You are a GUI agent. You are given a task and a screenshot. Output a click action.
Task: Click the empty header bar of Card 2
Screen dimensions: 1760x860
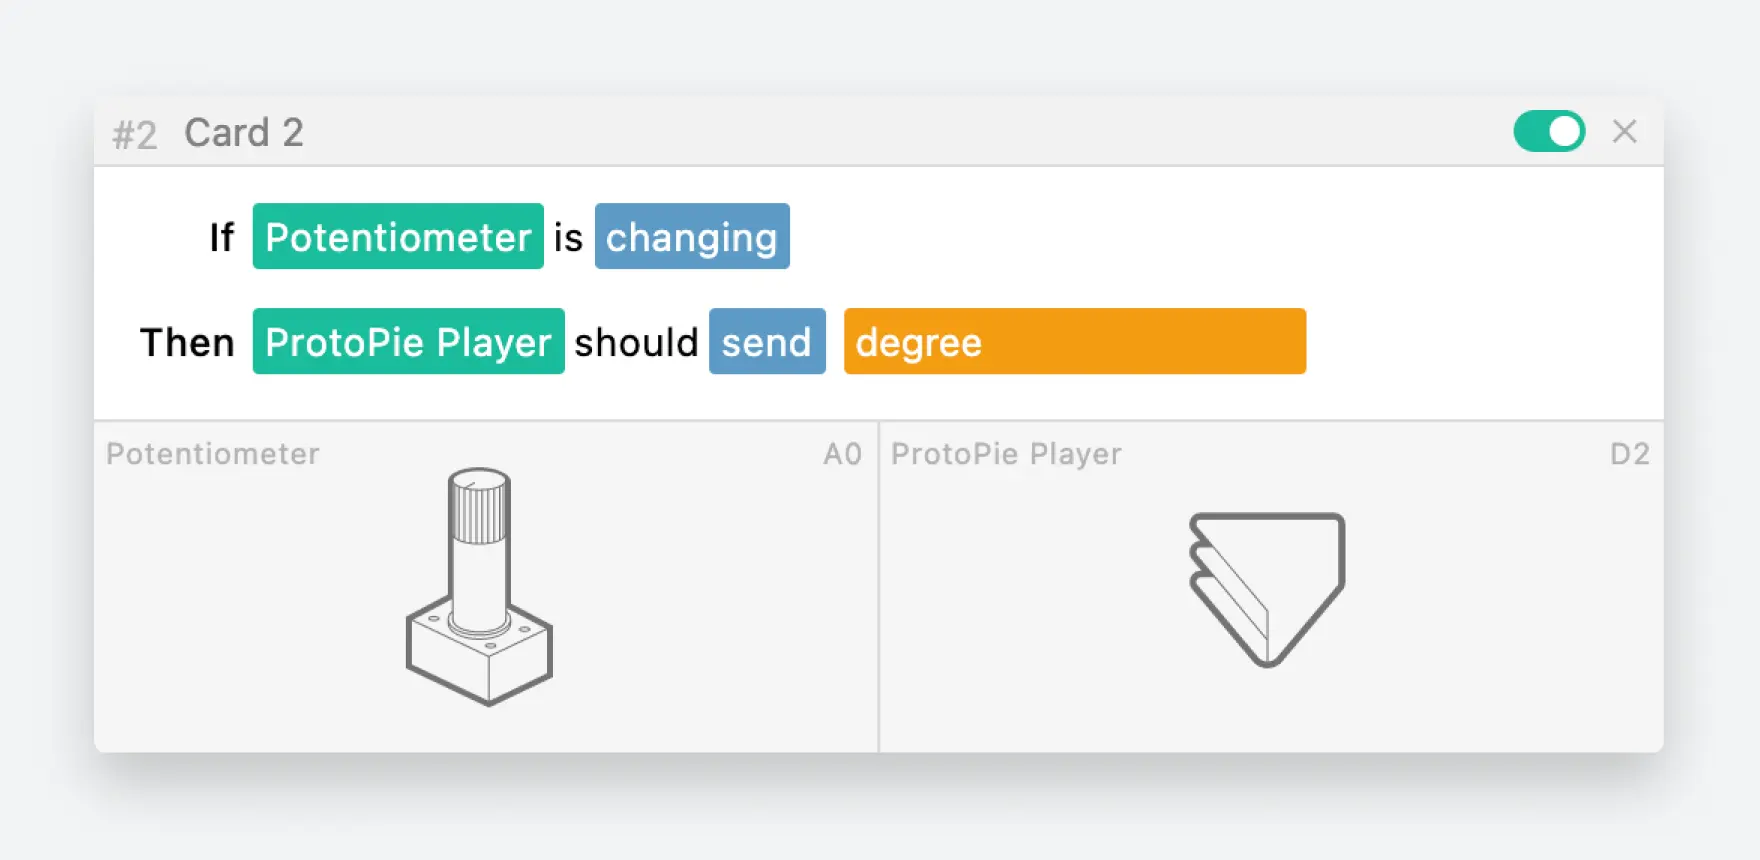[900, 132]
